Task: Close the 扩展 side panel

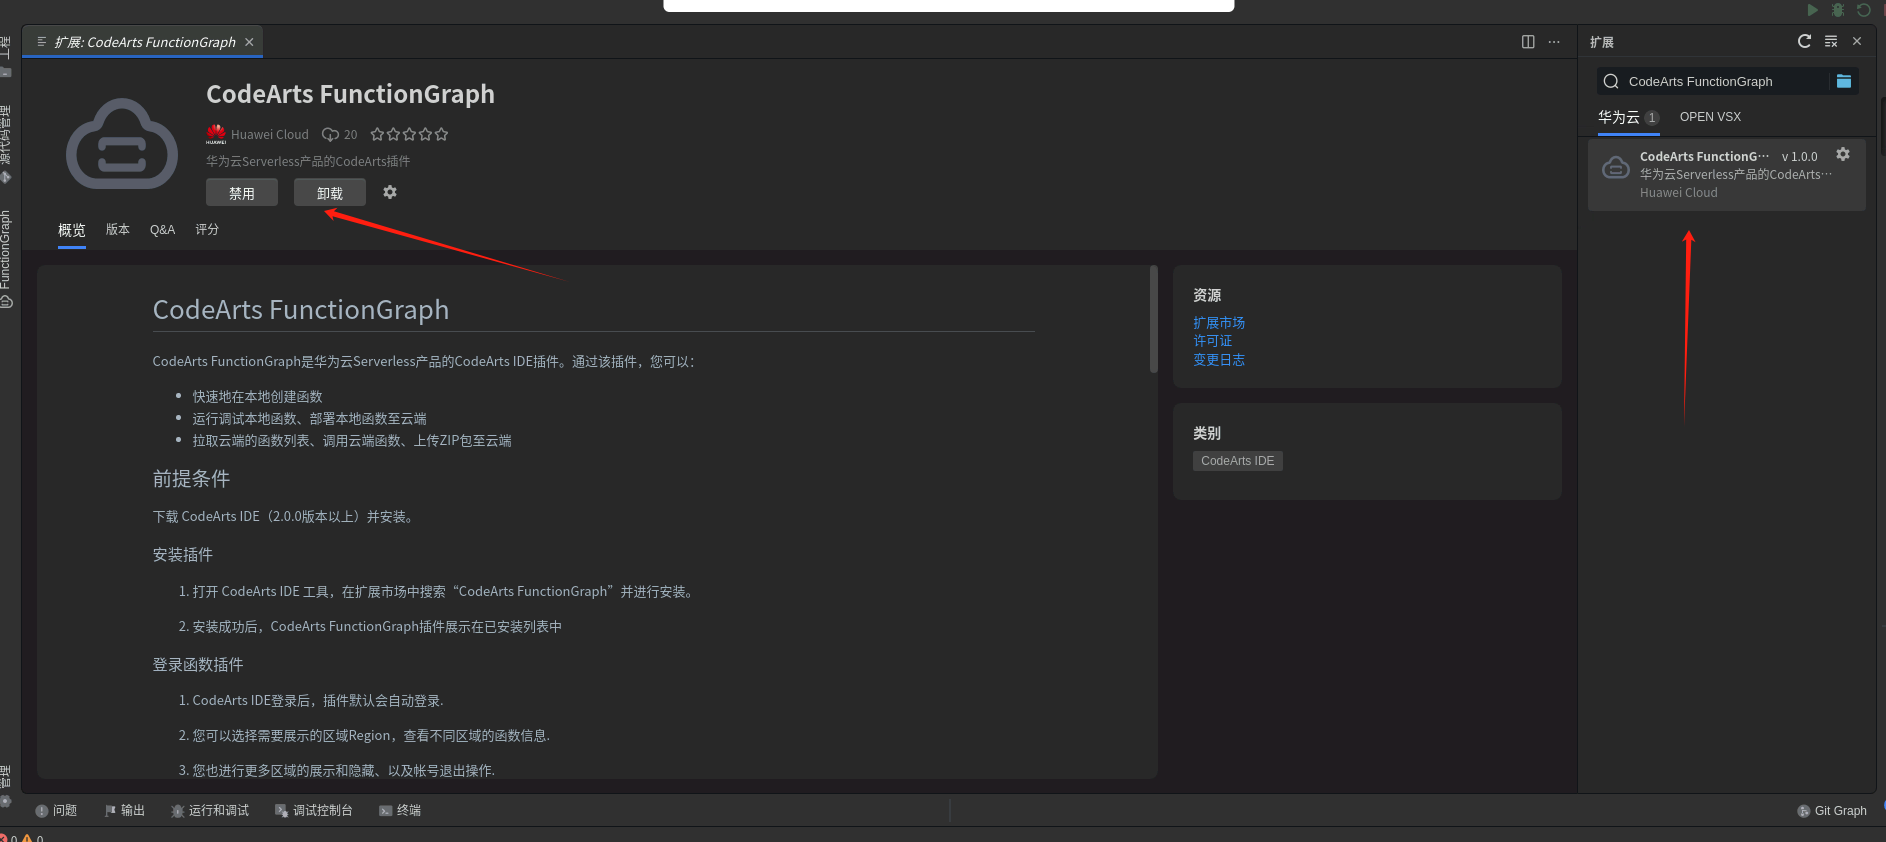Action: pyautogui.click(x=1857, y=41)
